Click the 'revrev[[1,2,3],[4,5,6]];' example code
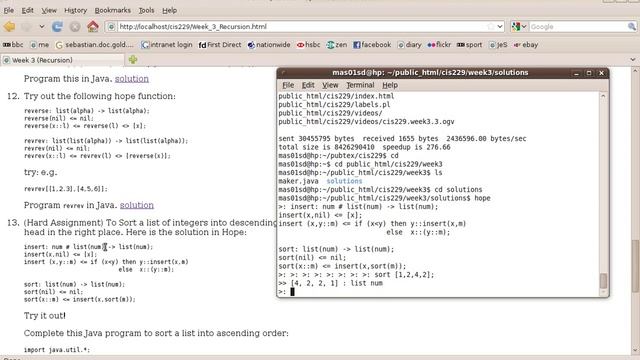This screenshot has height=360, width=640. pyautogui.click(x=66, y=189)
